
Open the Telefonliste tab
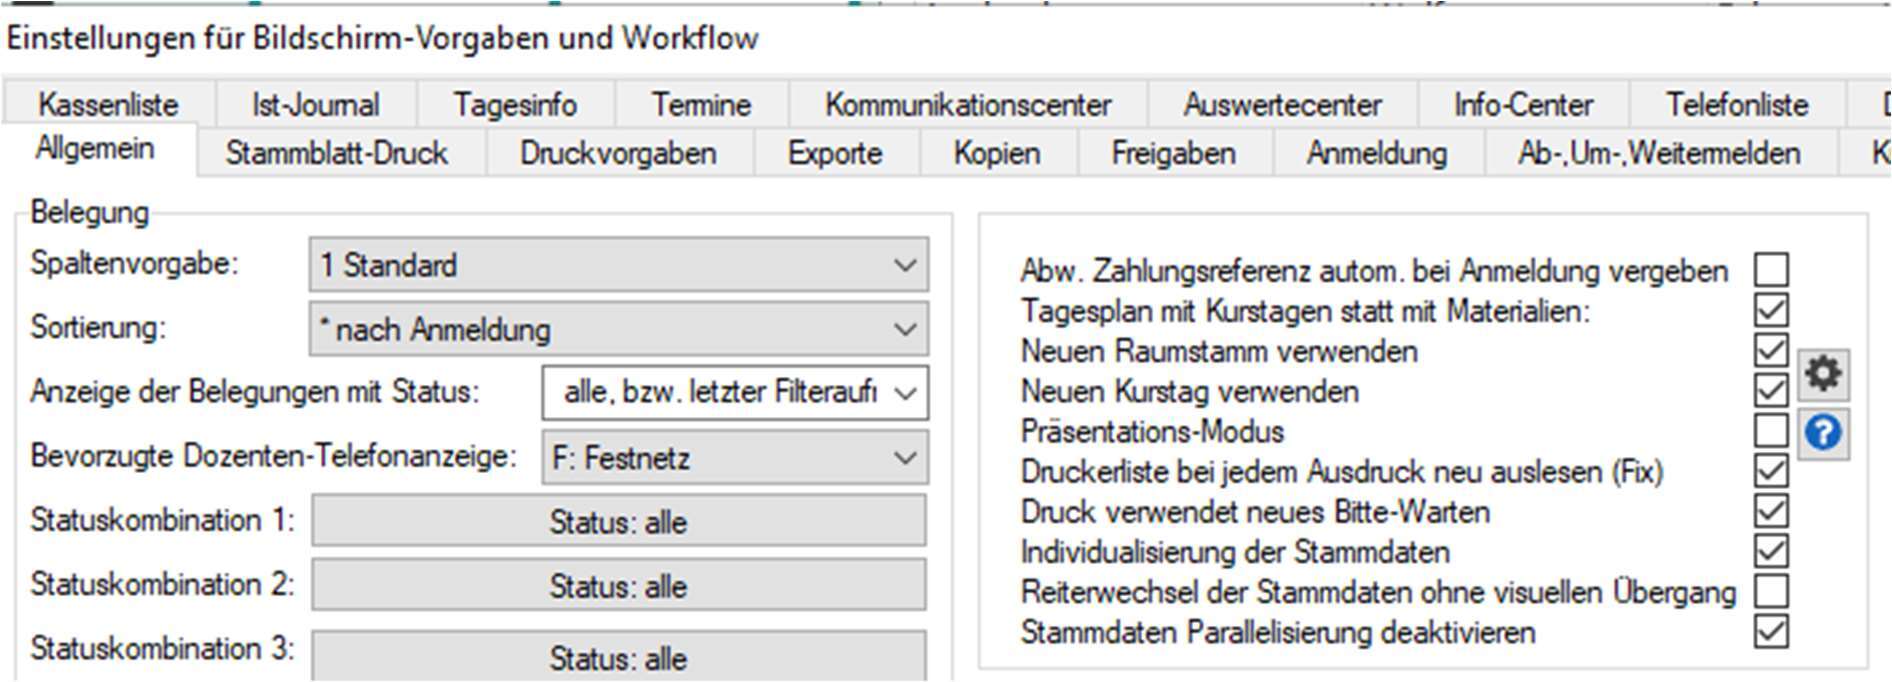tap(1737, 104)
